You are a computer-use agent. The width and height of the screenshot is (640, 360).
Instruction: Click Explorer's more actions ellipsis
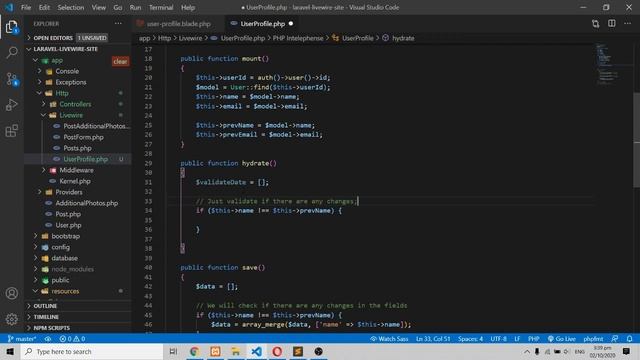click(118, 24)
